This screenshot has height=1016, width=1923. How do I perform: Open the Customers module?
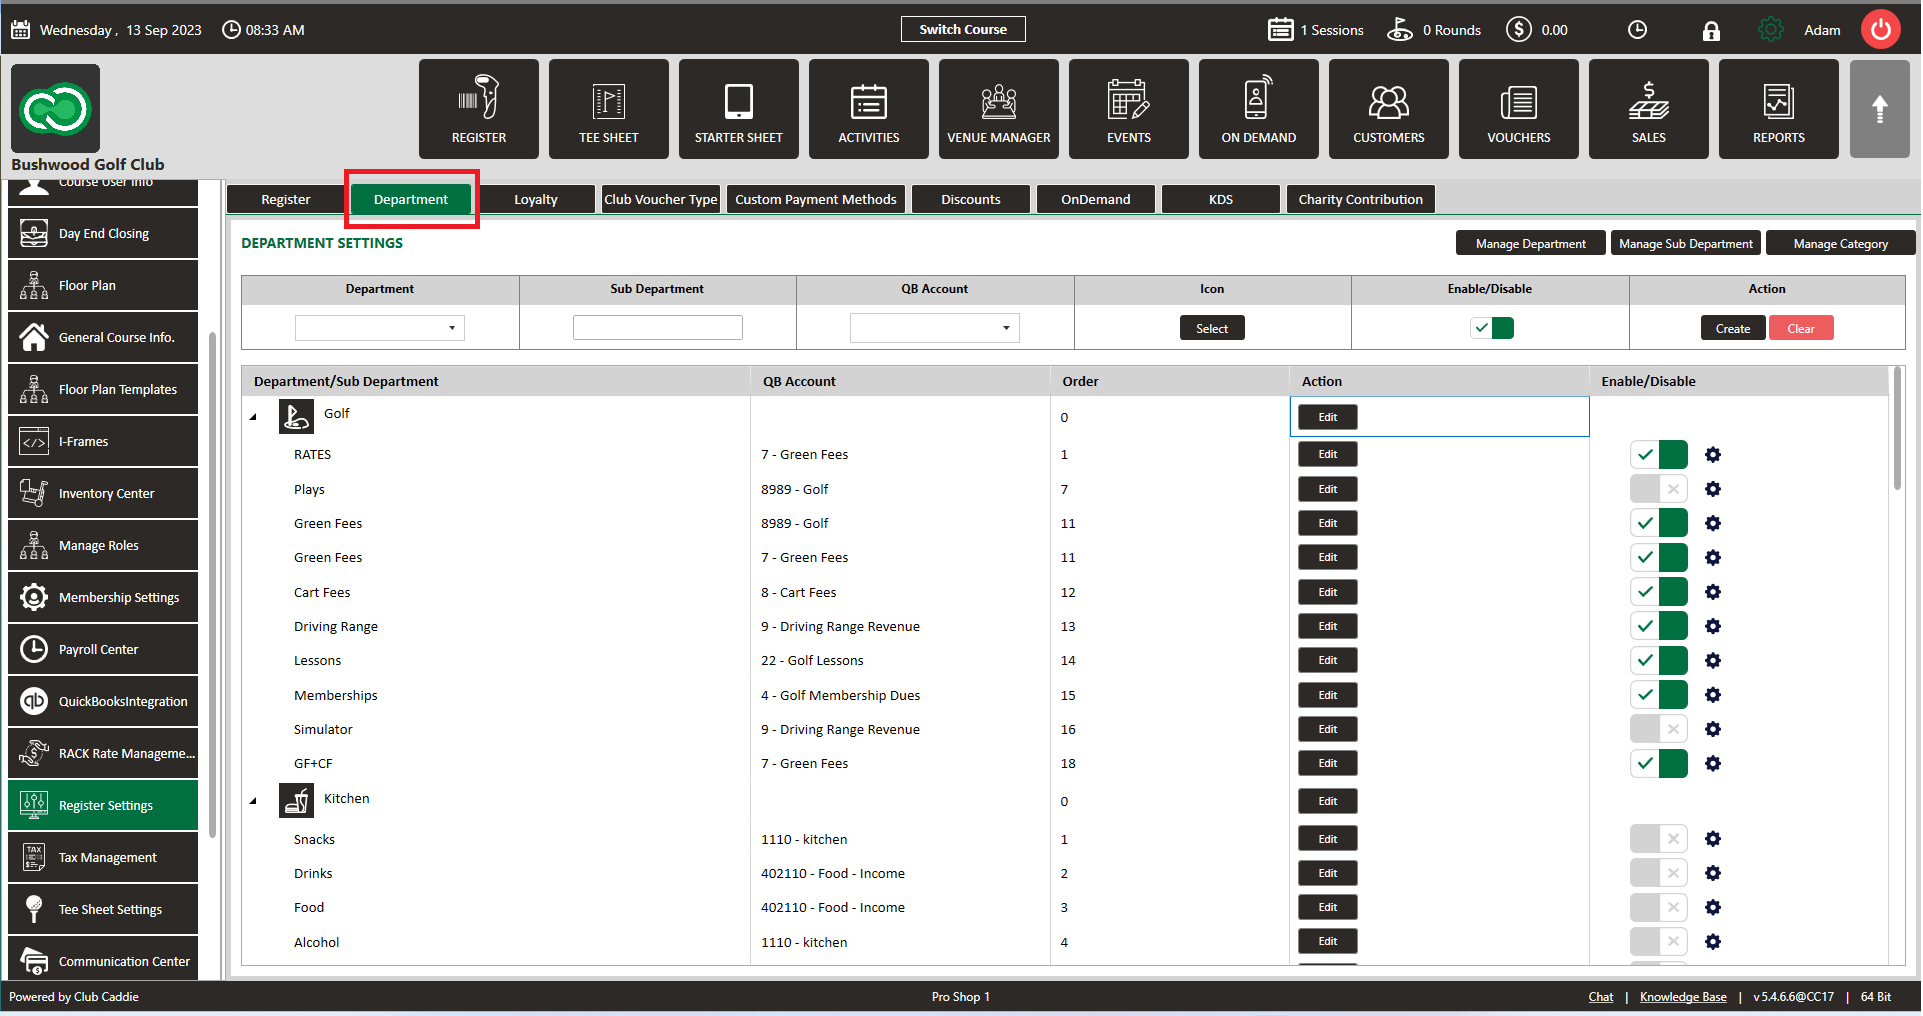click(x=1388, y=109)
